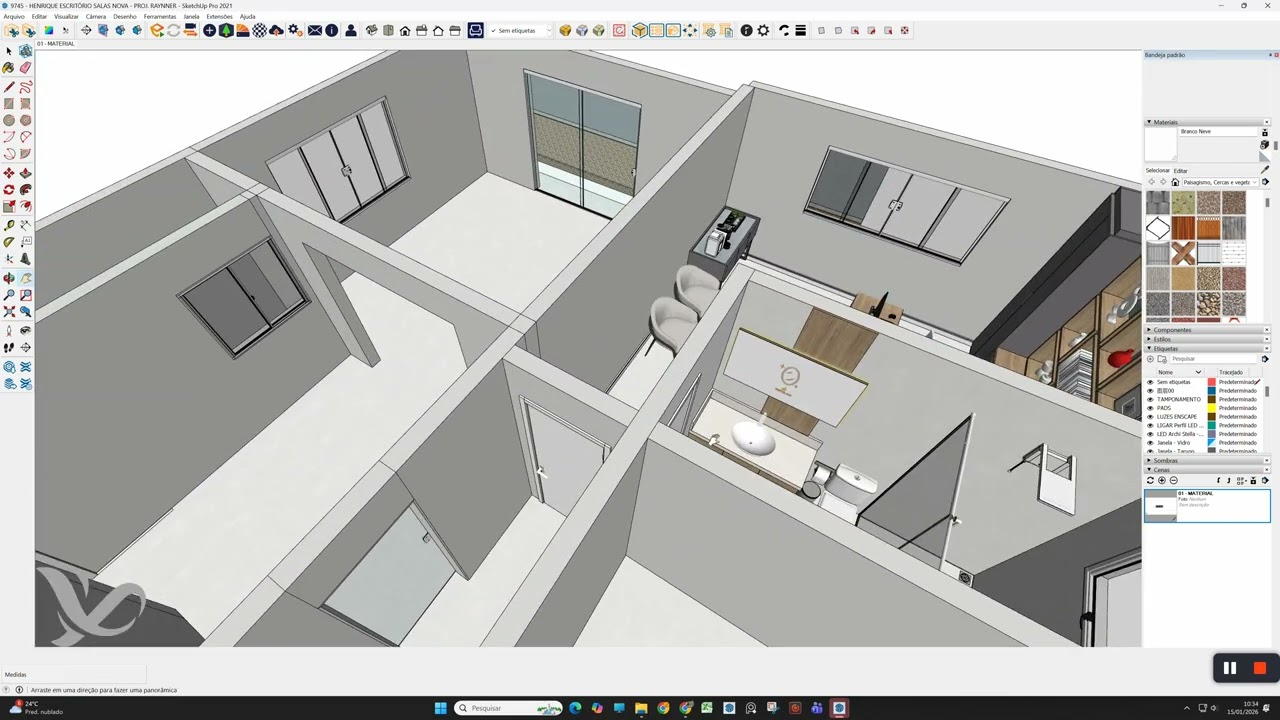This screenshot has height=720, width=1280.
Task: Open toolbar gear settings icon
Action: point(763,31)
